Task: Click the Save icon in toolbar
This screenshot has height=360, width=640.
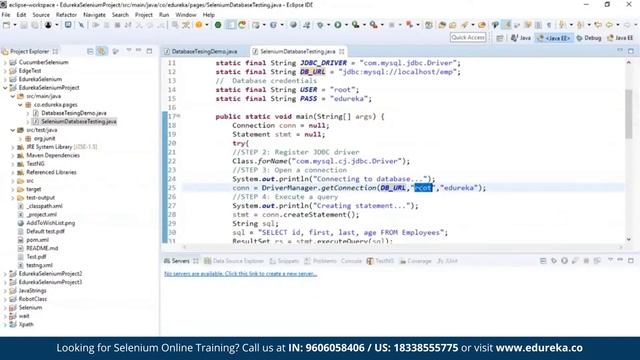Action: [x=24, y=25]
